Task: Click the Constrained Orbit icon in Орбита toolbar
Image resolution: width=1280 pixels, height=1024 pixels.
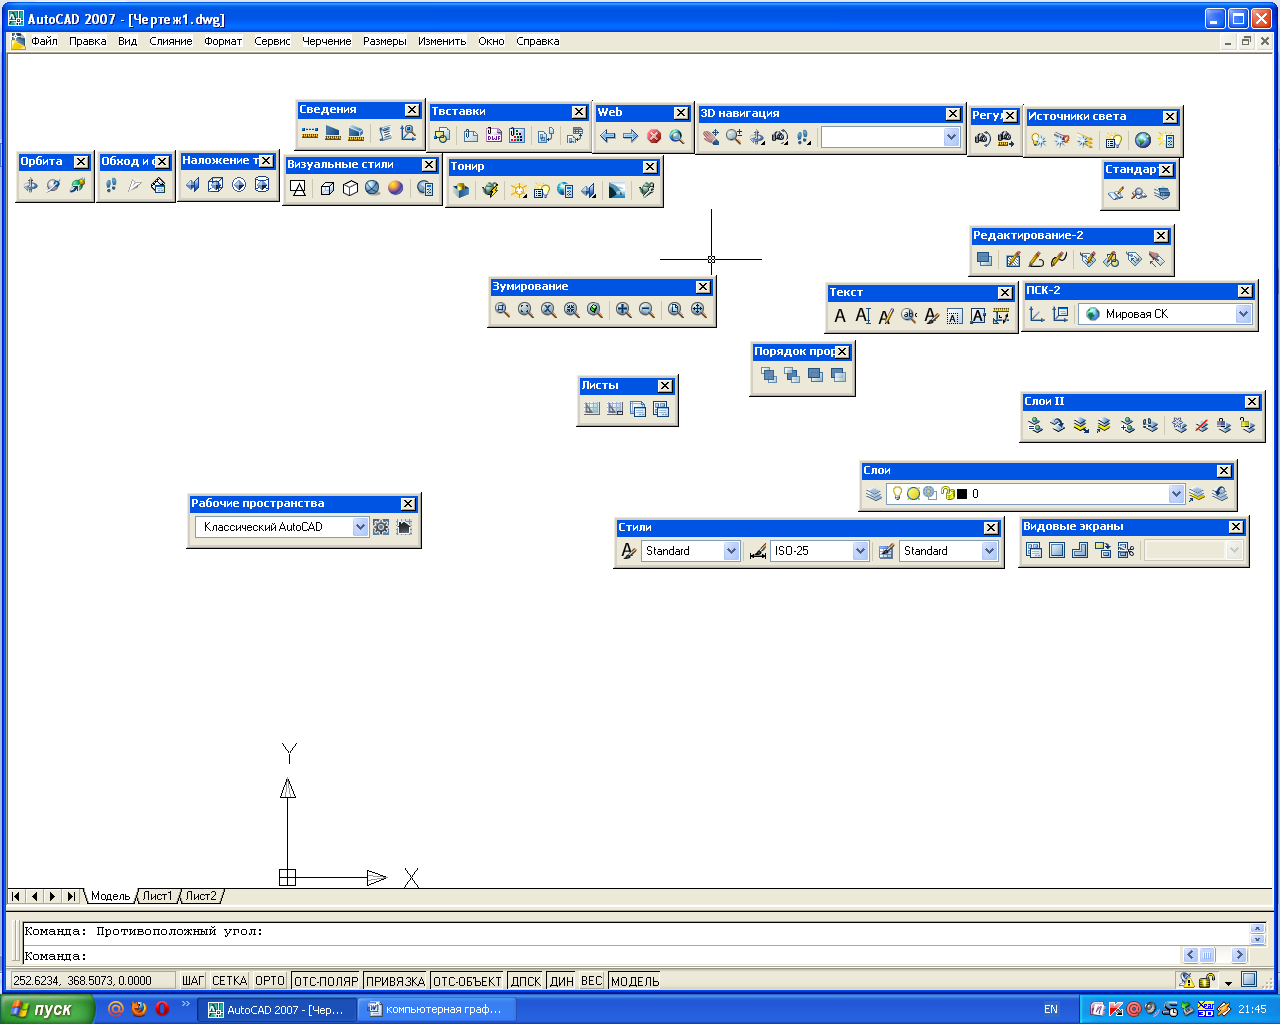Action: (x=31, y=185)
